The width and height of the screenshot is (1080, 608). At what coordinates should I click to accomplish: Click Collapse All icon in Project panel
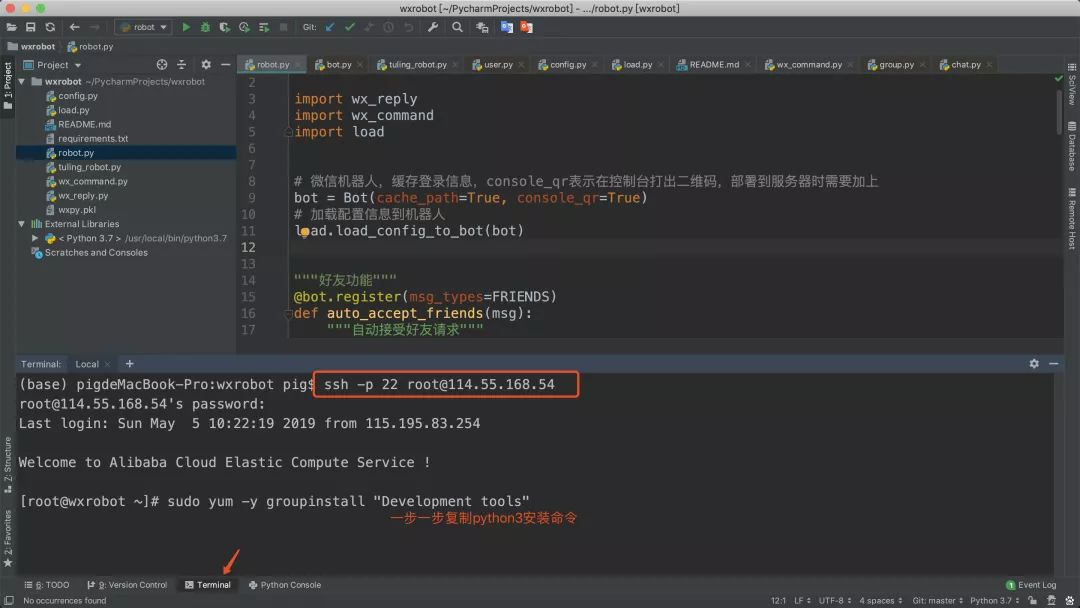tap(182, 64)
